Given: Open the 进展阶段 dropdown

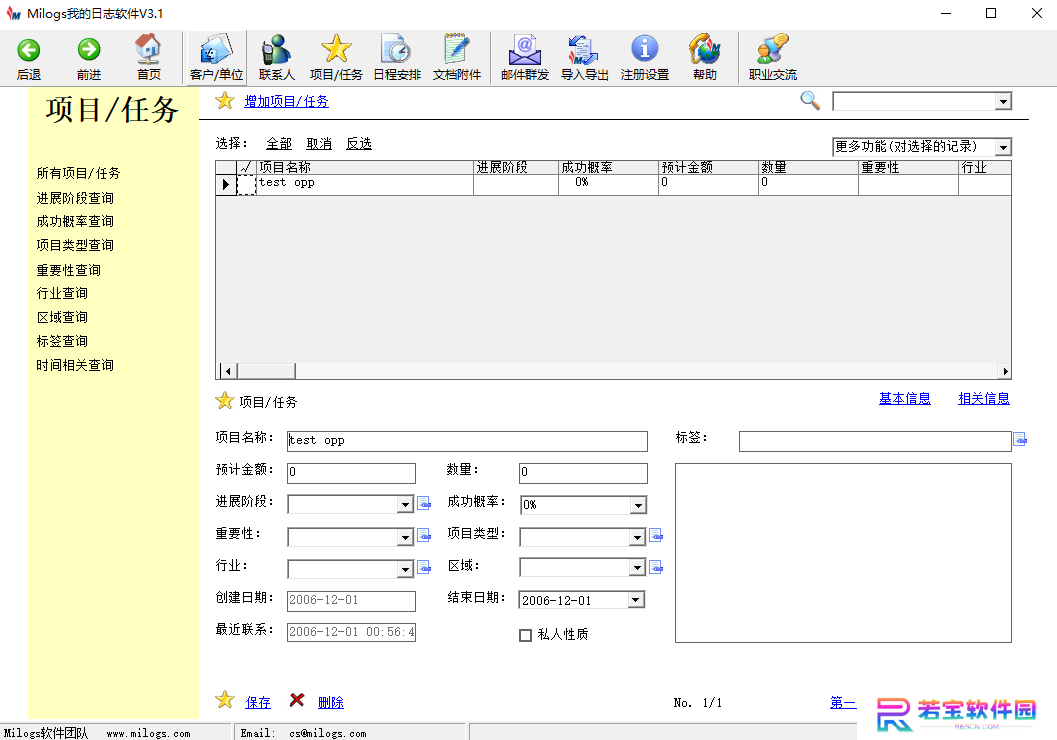Looking at the screenshot, I should tap(404, 504).
